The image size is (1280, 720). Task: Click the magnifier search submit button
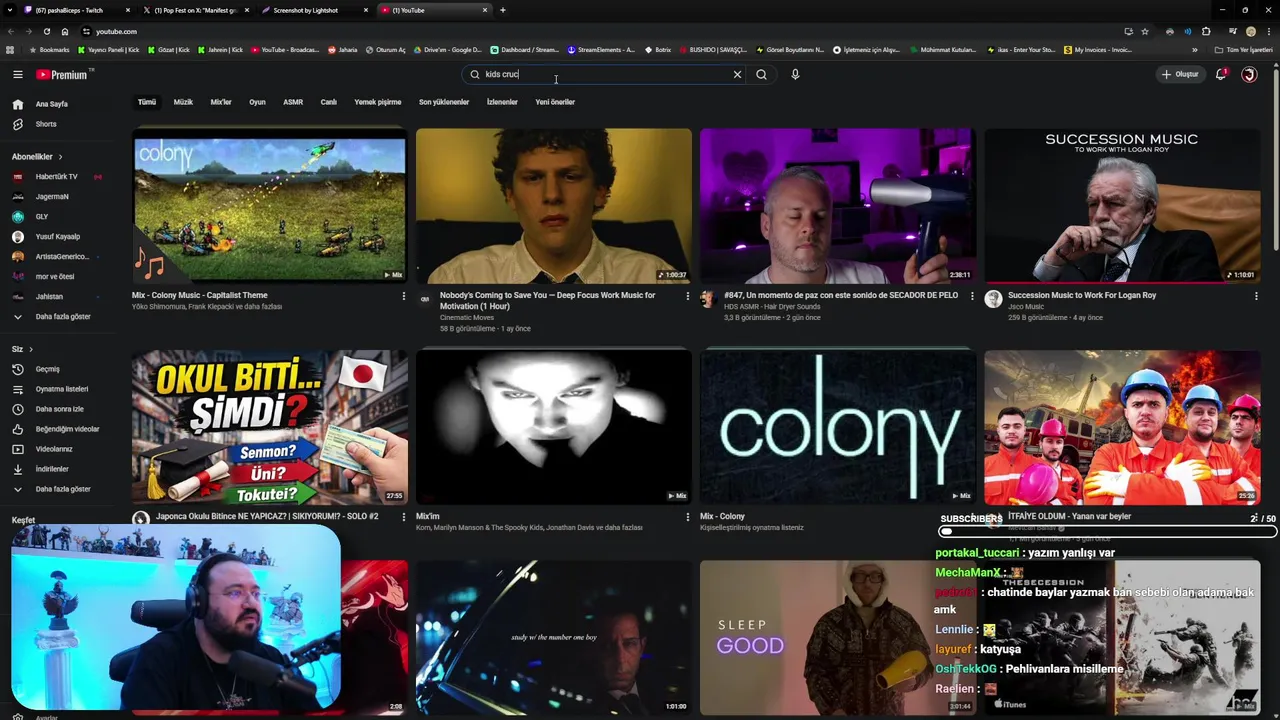click(761, 74)
